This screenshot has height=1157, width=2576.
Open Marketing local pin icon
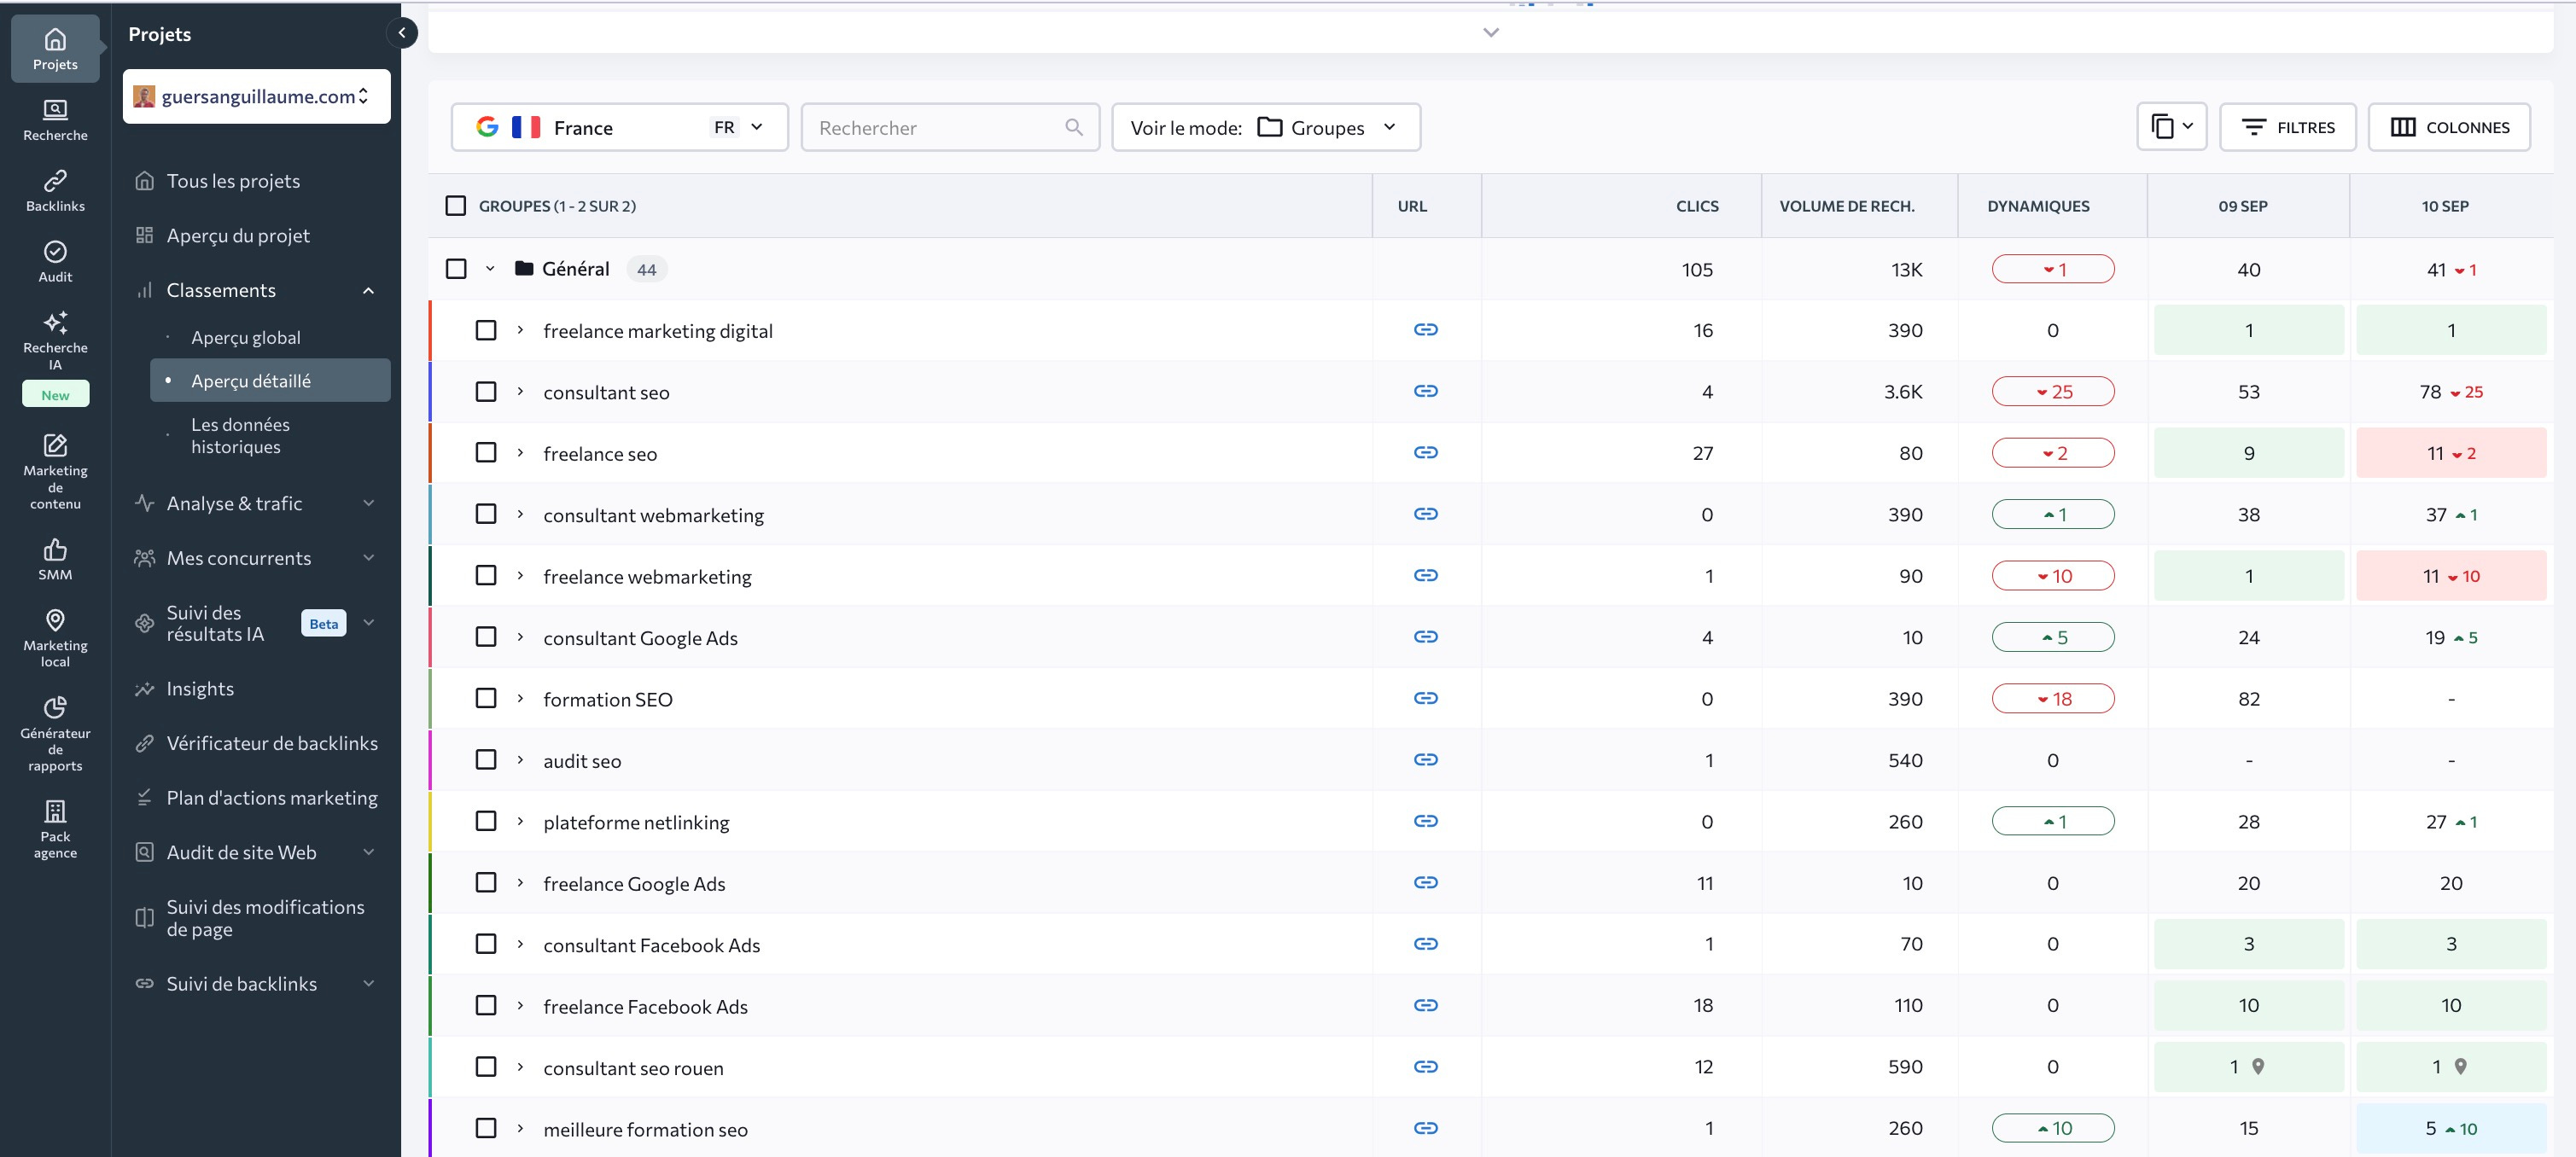pos(55,636)
